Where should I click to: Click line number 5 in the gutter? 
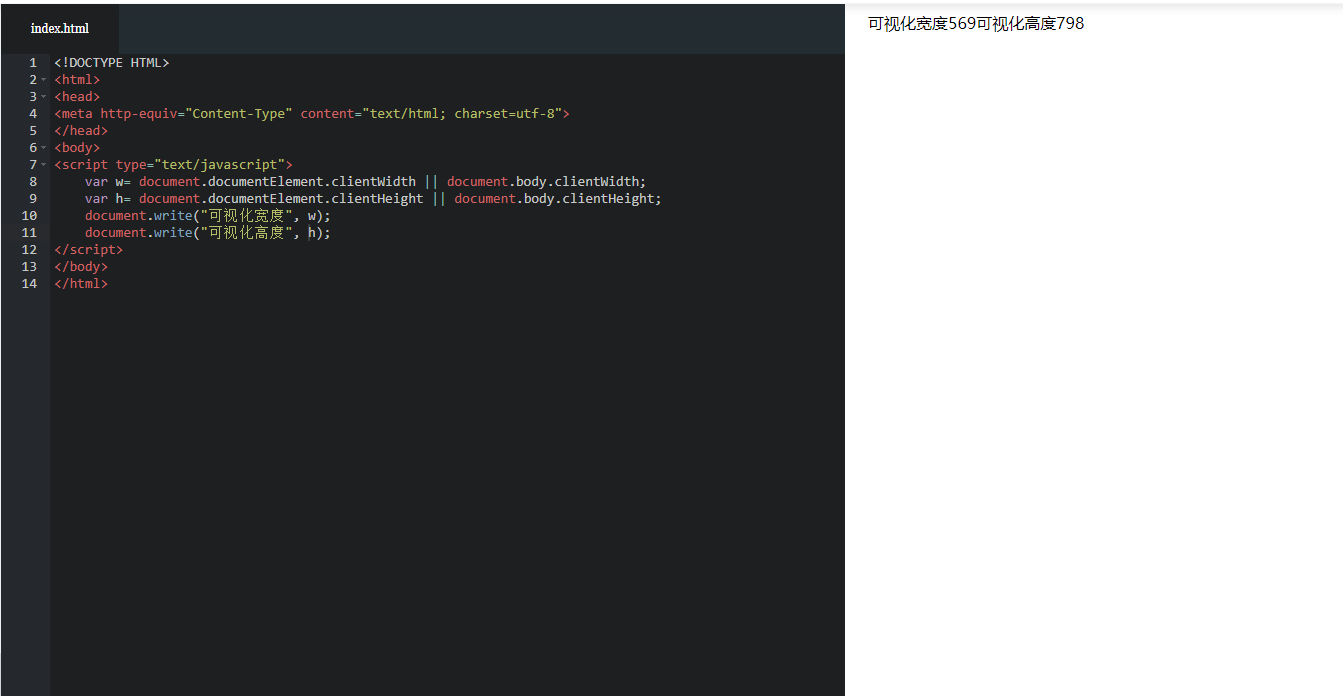(x=33, y=131)
